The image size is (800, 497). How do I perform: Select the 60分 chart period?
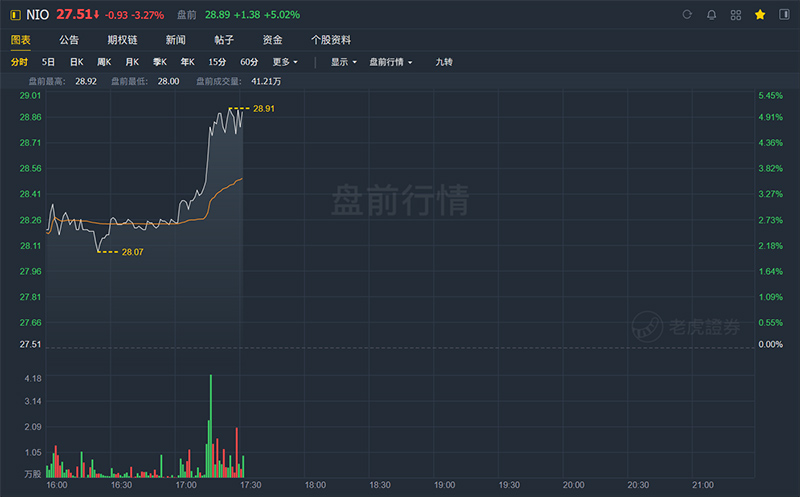click(x=249, y=62)
